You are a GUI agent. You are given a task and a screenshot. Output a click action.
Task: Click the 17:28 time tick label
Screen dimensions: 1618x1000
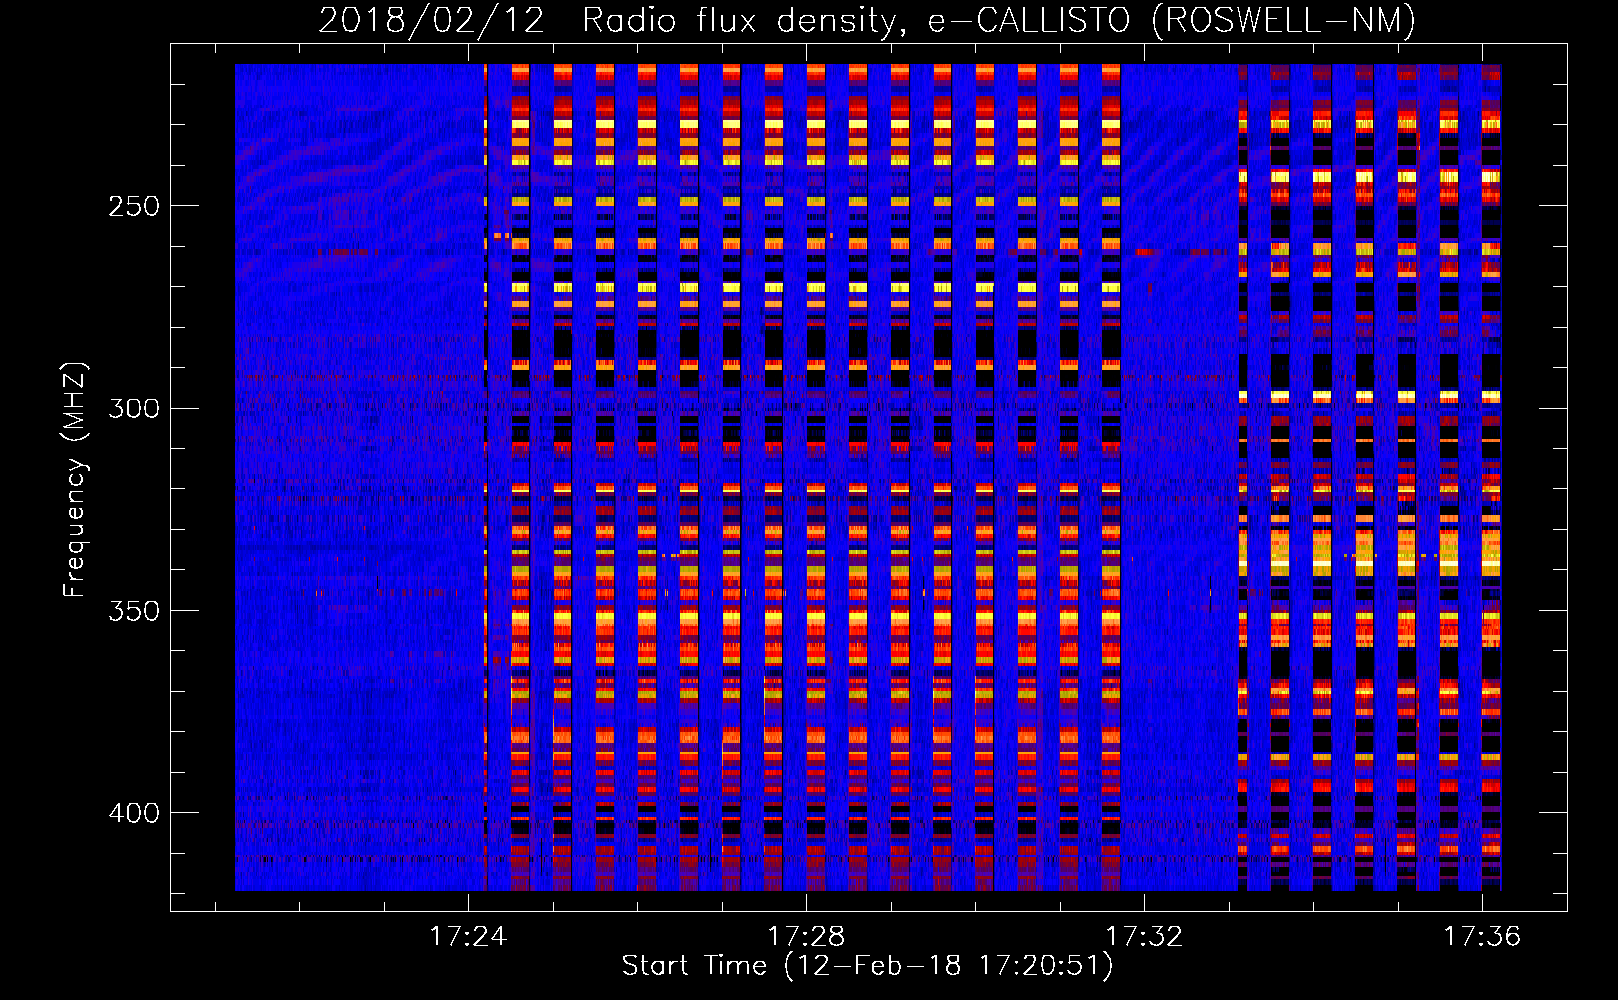[806, 936]
